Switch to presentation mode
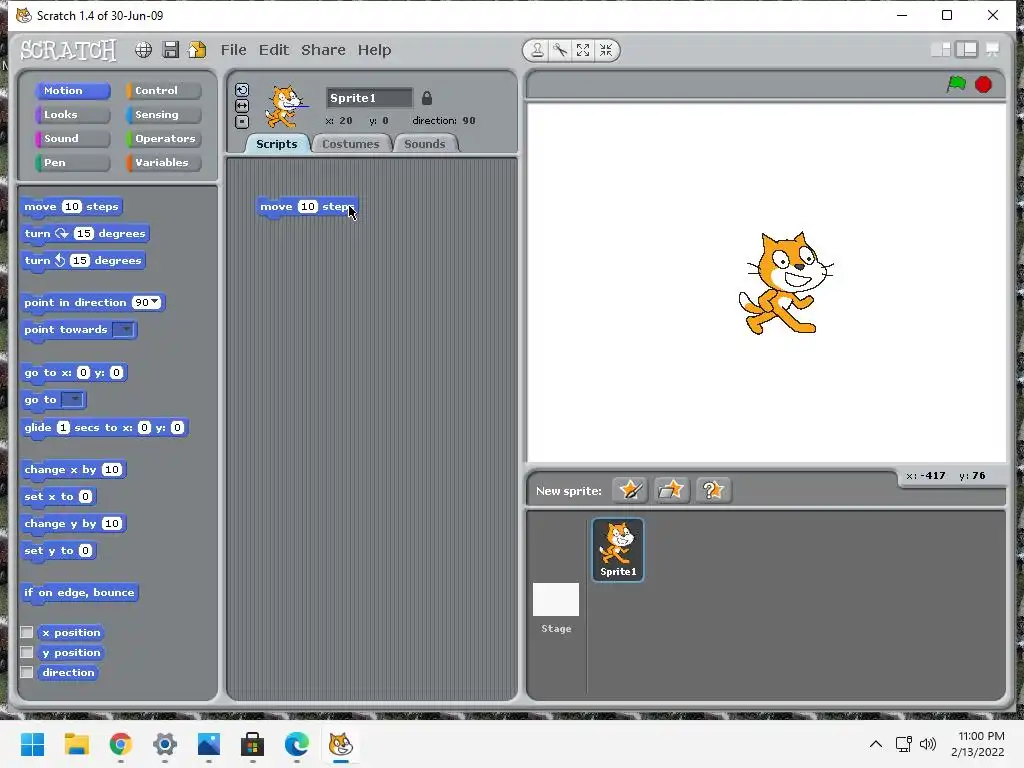The width and height of the screenshot is (1024, 768). pos(992,50)
